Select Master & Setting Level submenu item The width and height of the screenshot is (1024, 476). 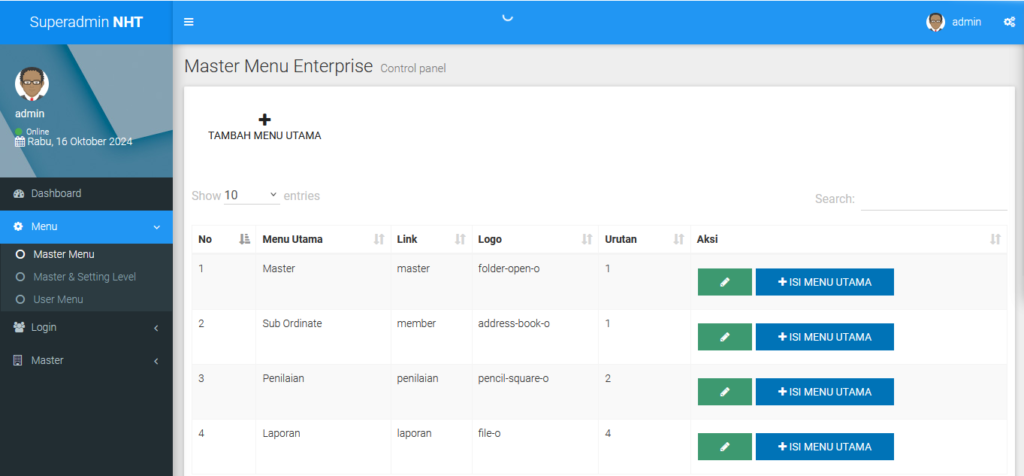[x=84, y=277]
